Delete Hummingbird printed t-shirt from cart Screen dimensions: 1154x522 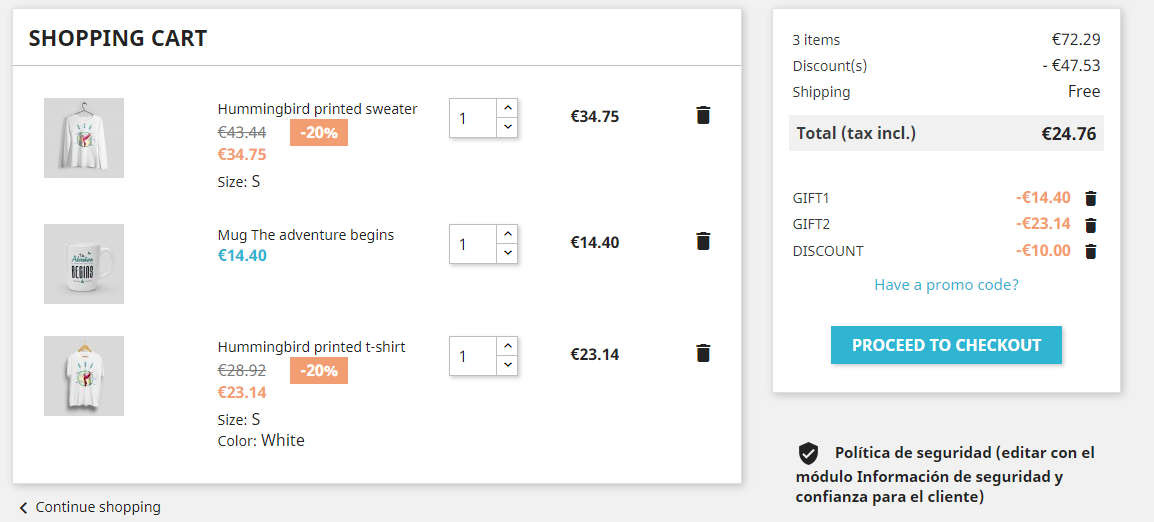tap(703, 353)
